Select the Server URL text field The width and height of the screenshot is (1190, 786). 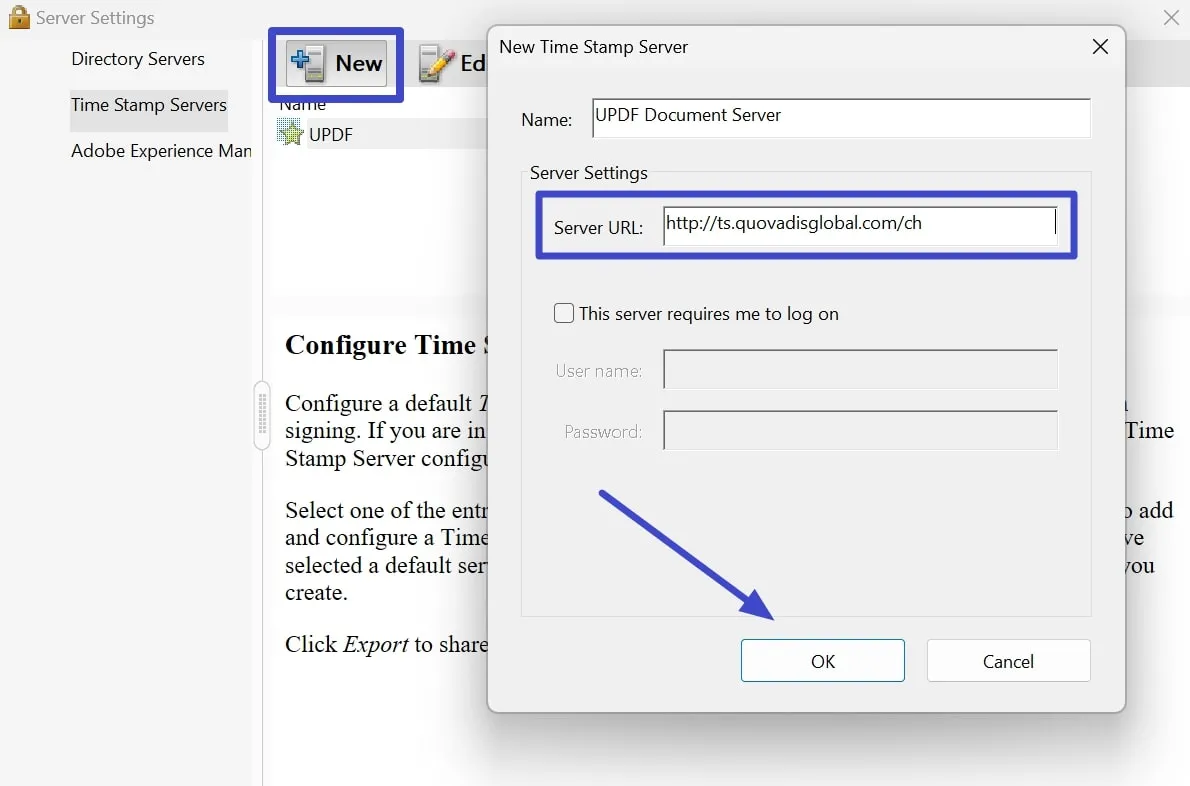[858, 224]
